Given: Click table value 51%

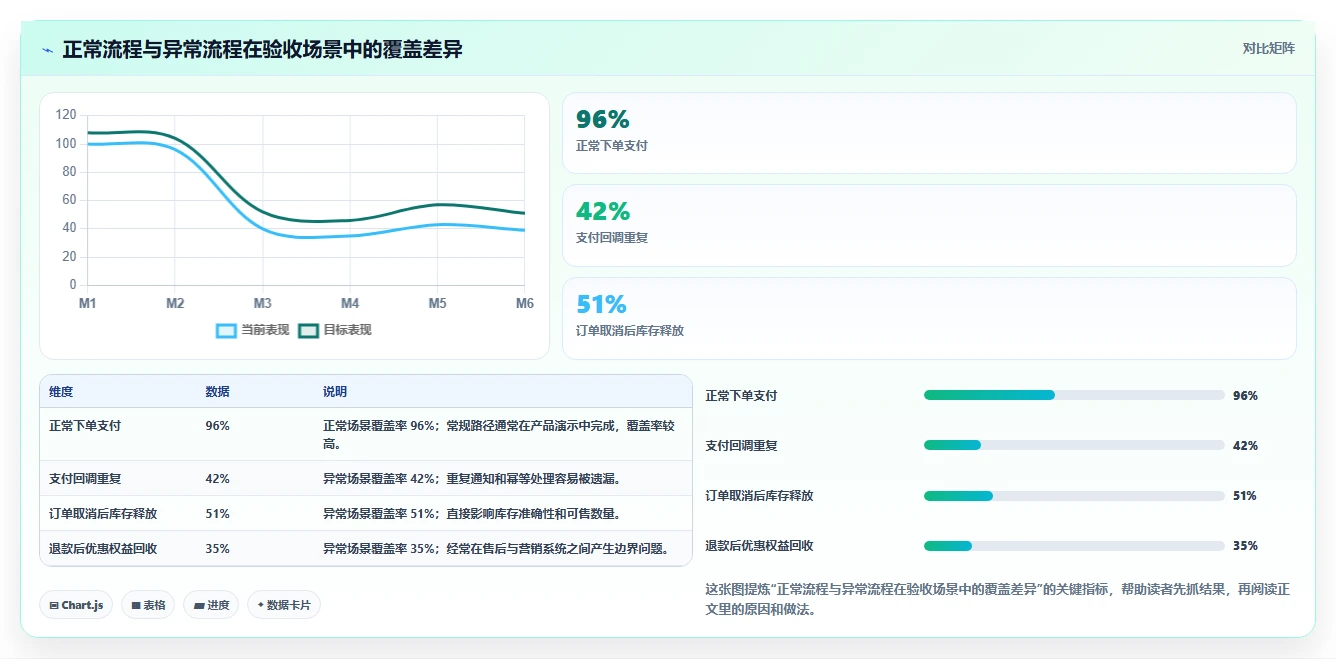Looking at the screenshot, I should pos(217,514).
